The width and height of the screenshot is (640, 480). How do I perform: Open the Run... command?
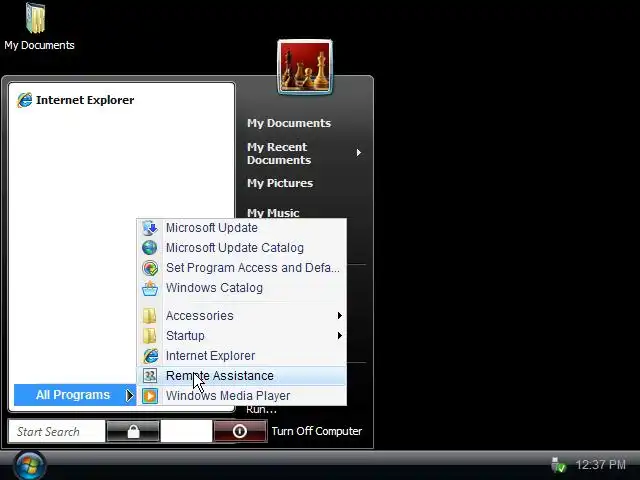point(261,409)
